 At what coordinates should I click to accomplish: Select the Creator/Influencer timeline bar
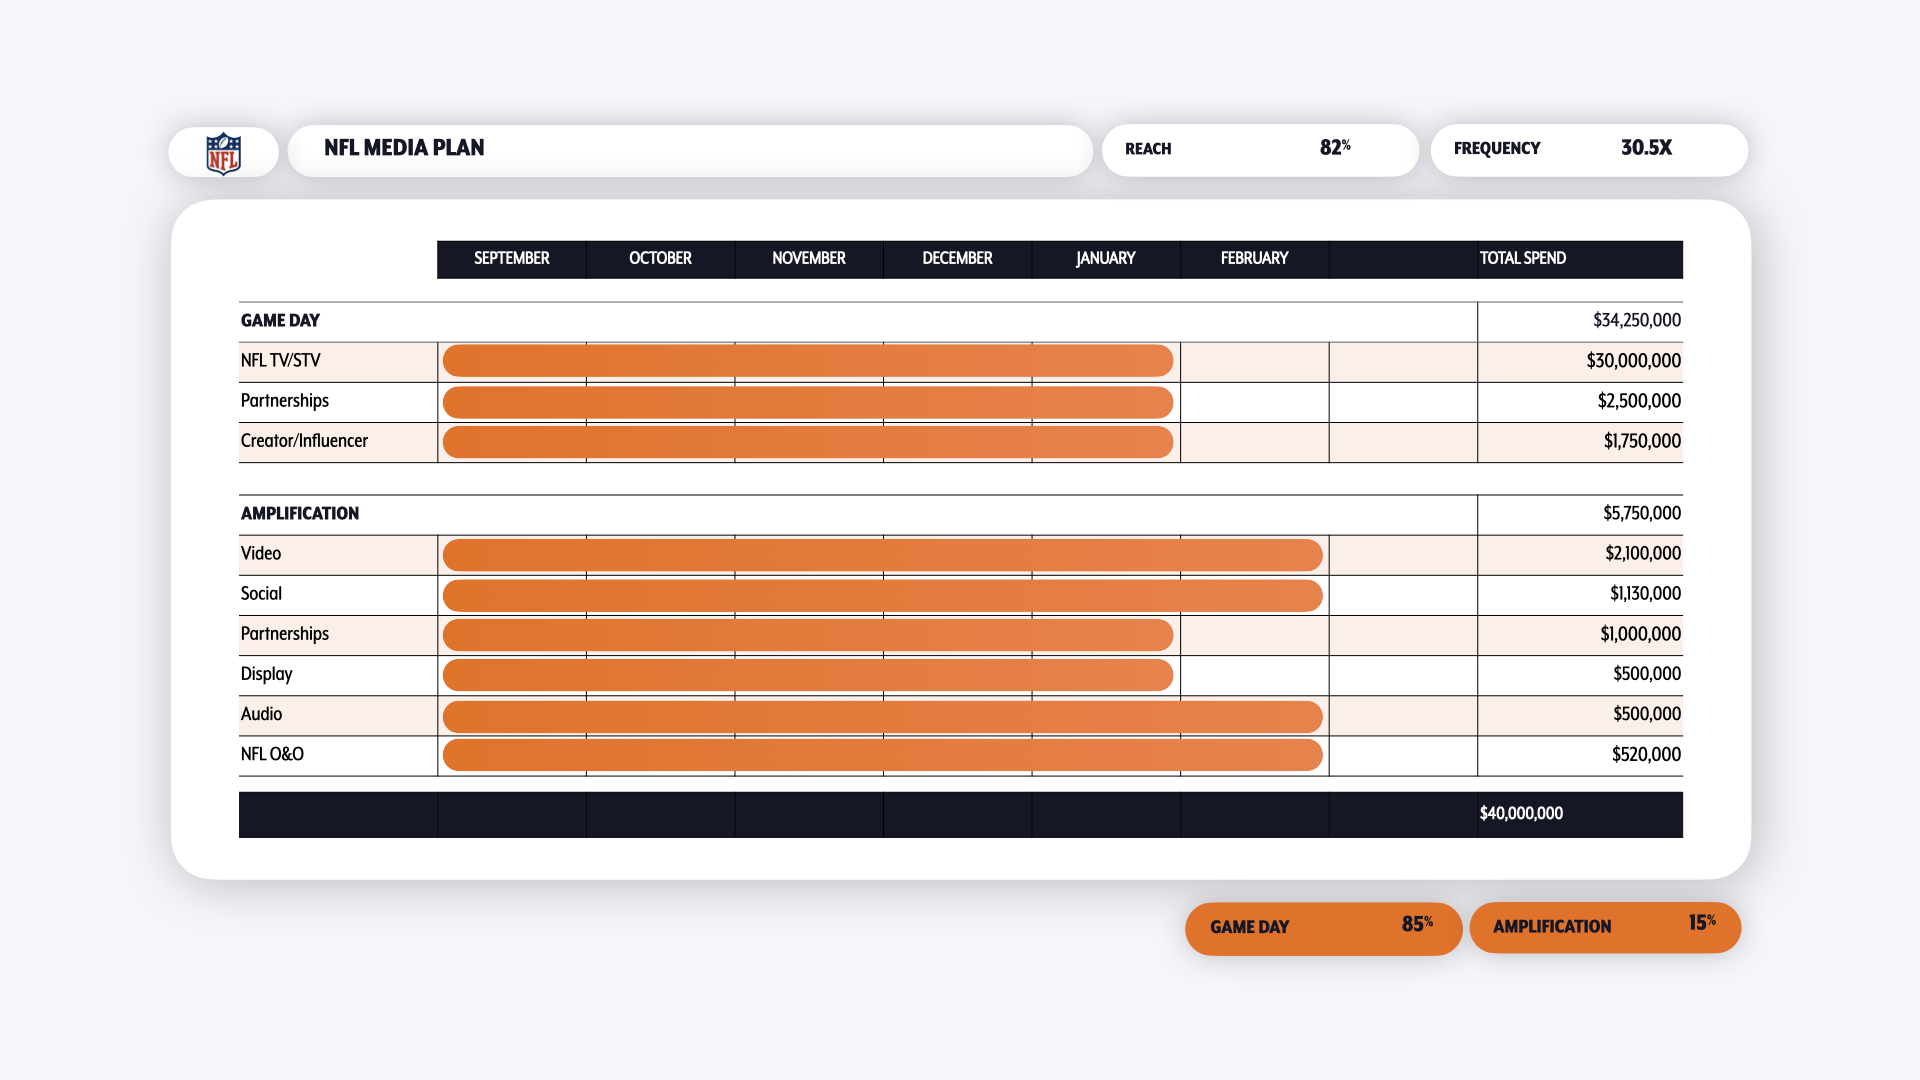808,442
